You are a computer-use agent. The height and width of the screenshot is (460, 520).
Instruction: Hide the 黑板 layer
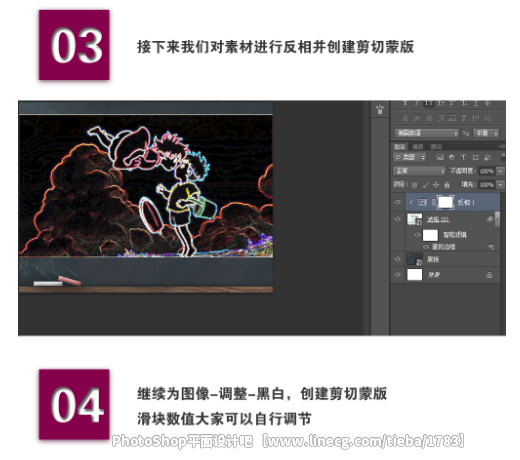coord(397,259)
